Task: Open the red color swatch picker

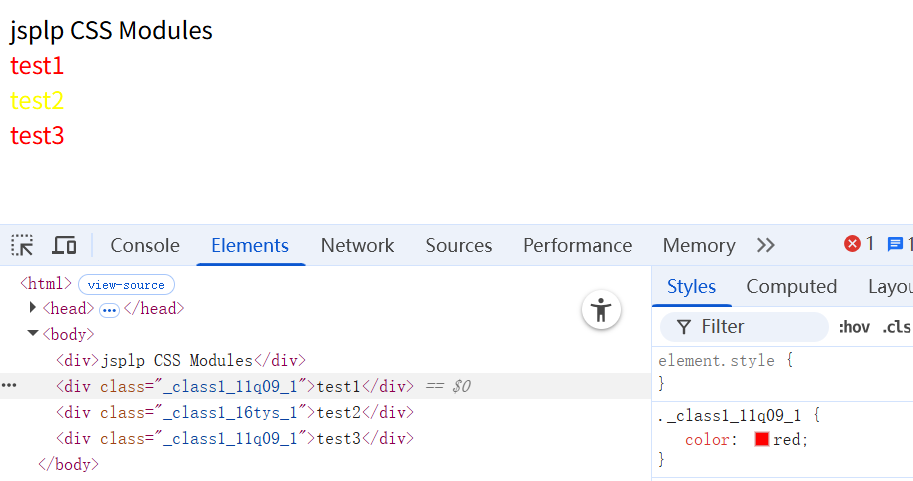Action: tap(762, 439)
